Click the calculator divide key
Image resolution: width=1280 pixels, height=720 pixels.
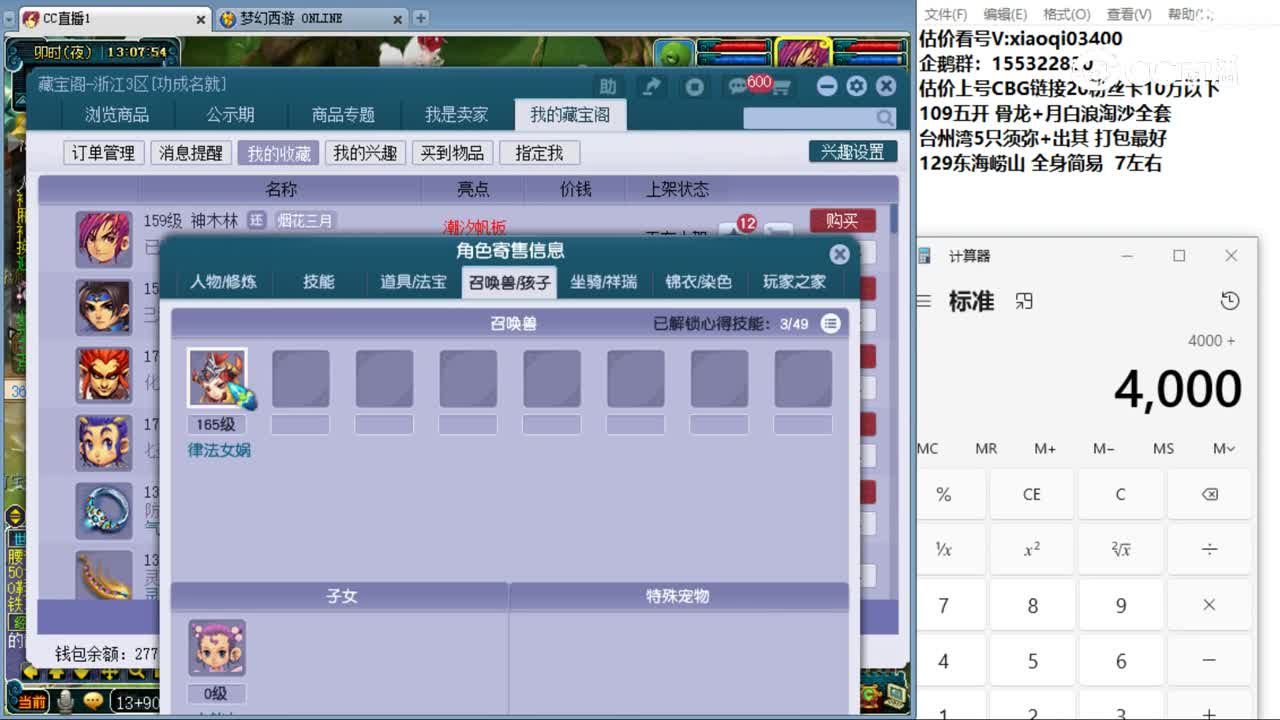(x=1209, y=549)
